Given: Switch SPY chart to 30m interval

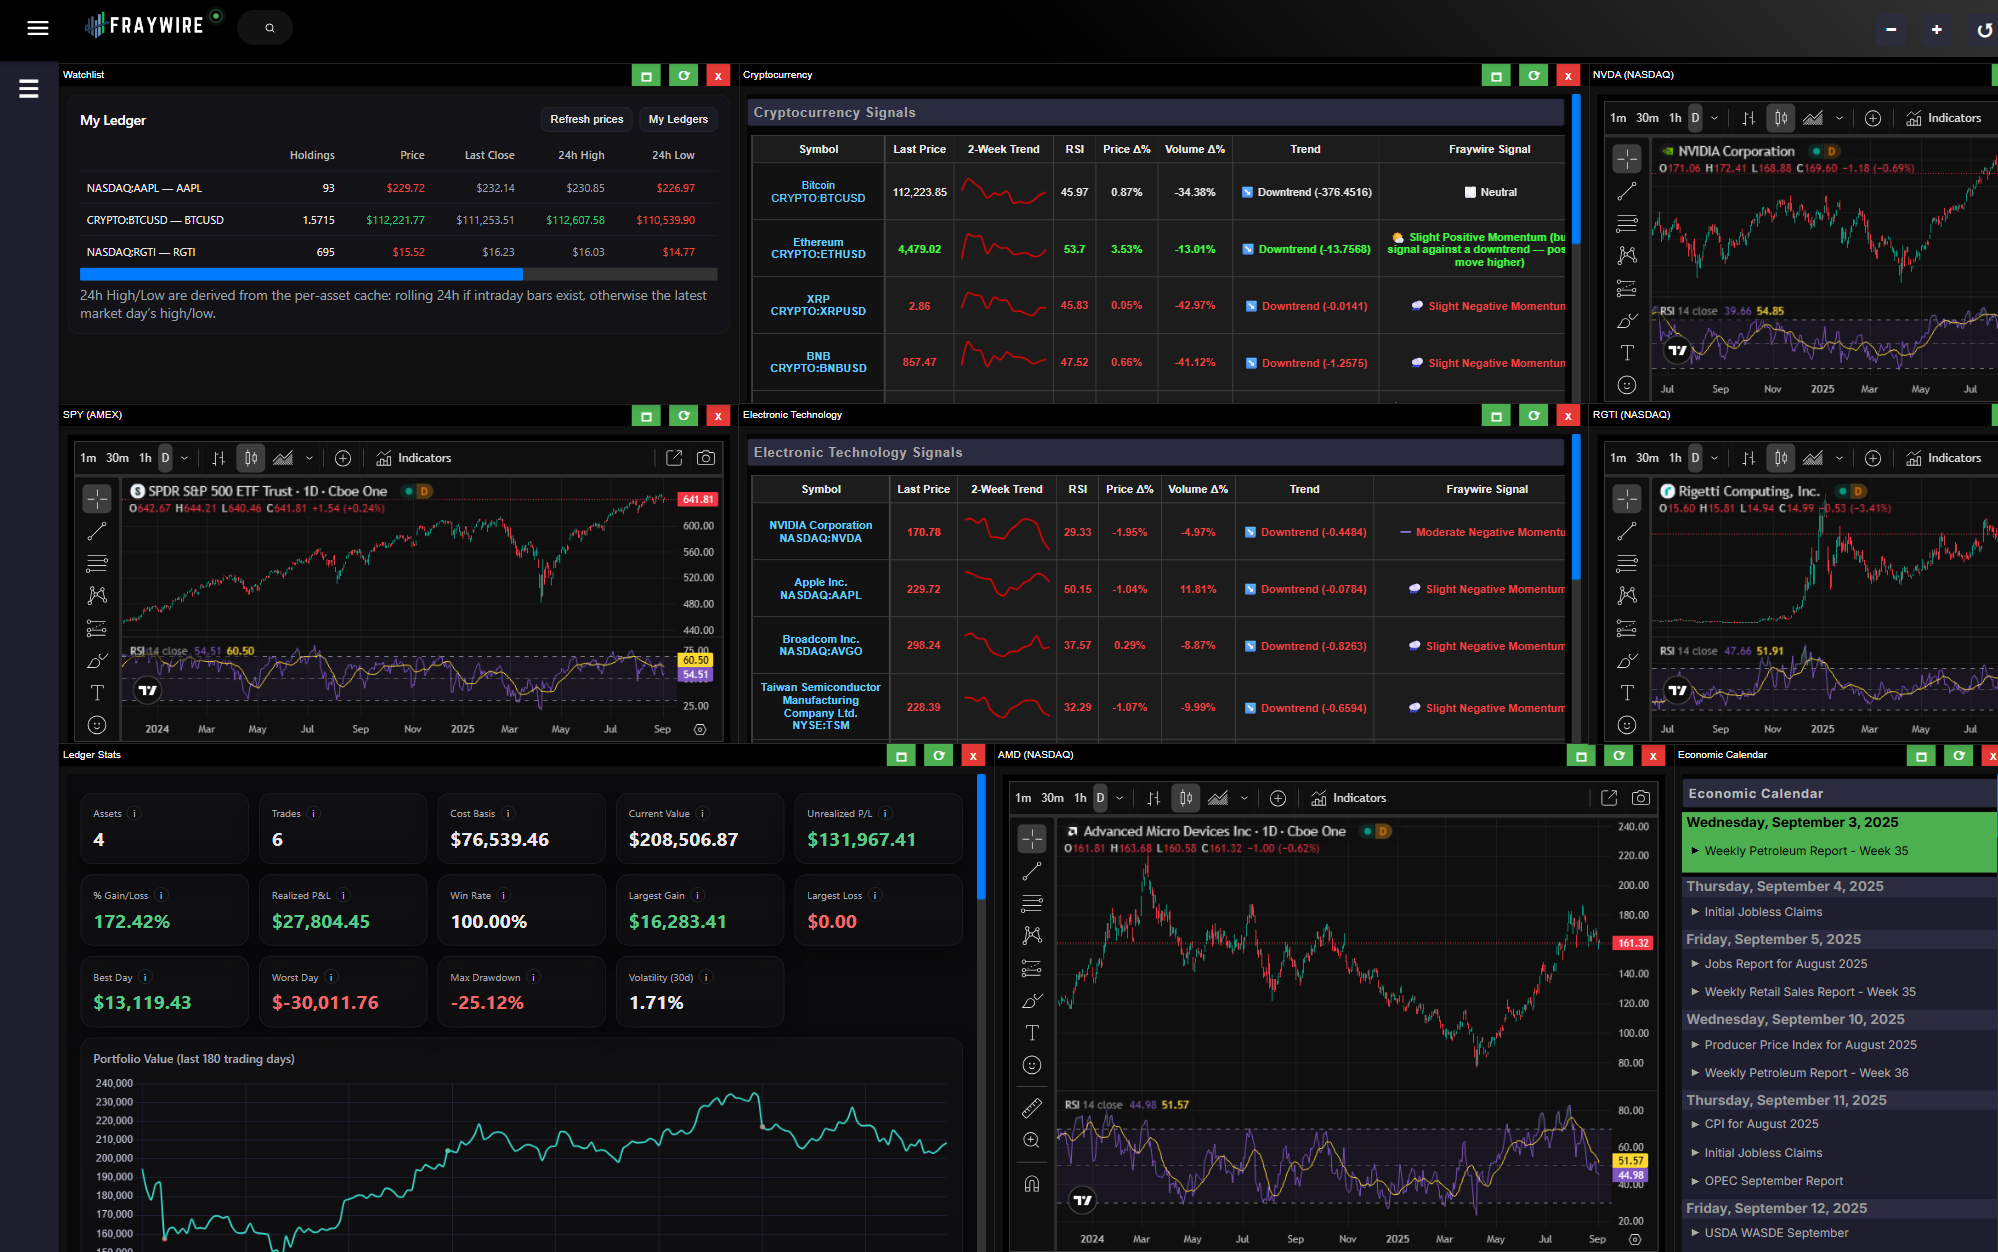Looking at the screenshot, I should pos(117,458).
